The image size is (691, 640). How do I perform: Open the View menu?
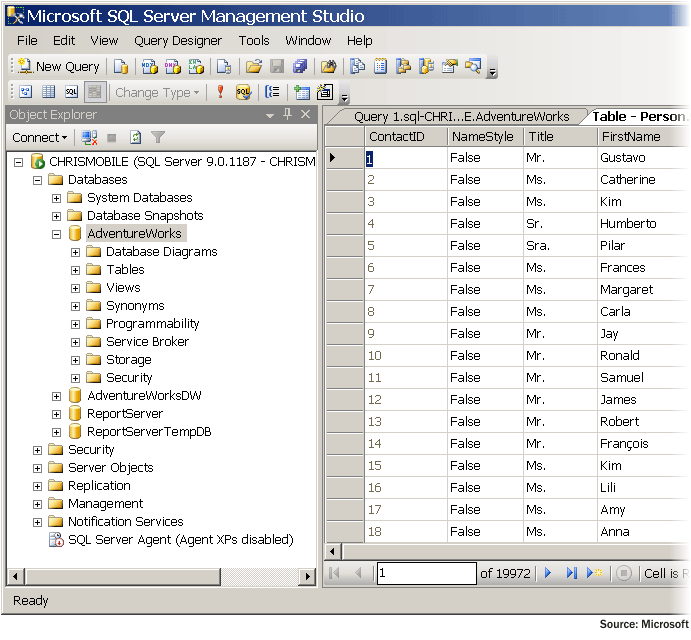click(x=104, y=41)
